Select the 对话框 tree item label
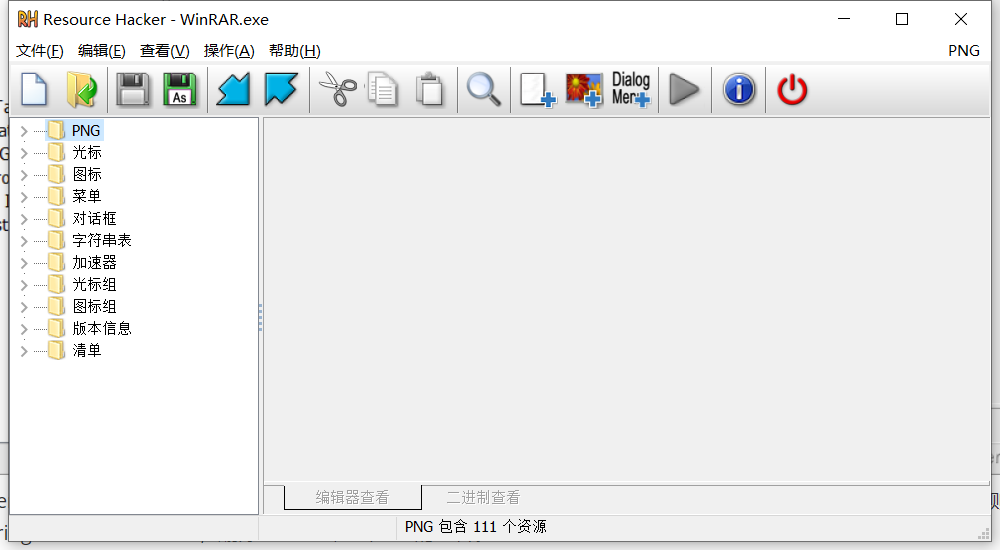This screenshot has height=550, width=1000. (94, 218)
